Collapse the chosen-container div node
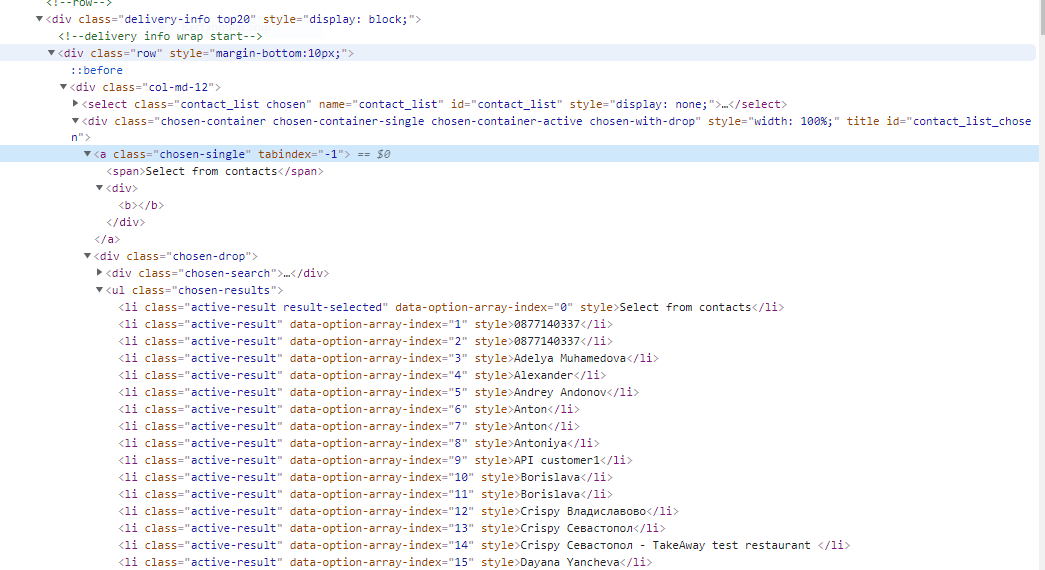Screen dimensions: 1045x570 (75, 121)
